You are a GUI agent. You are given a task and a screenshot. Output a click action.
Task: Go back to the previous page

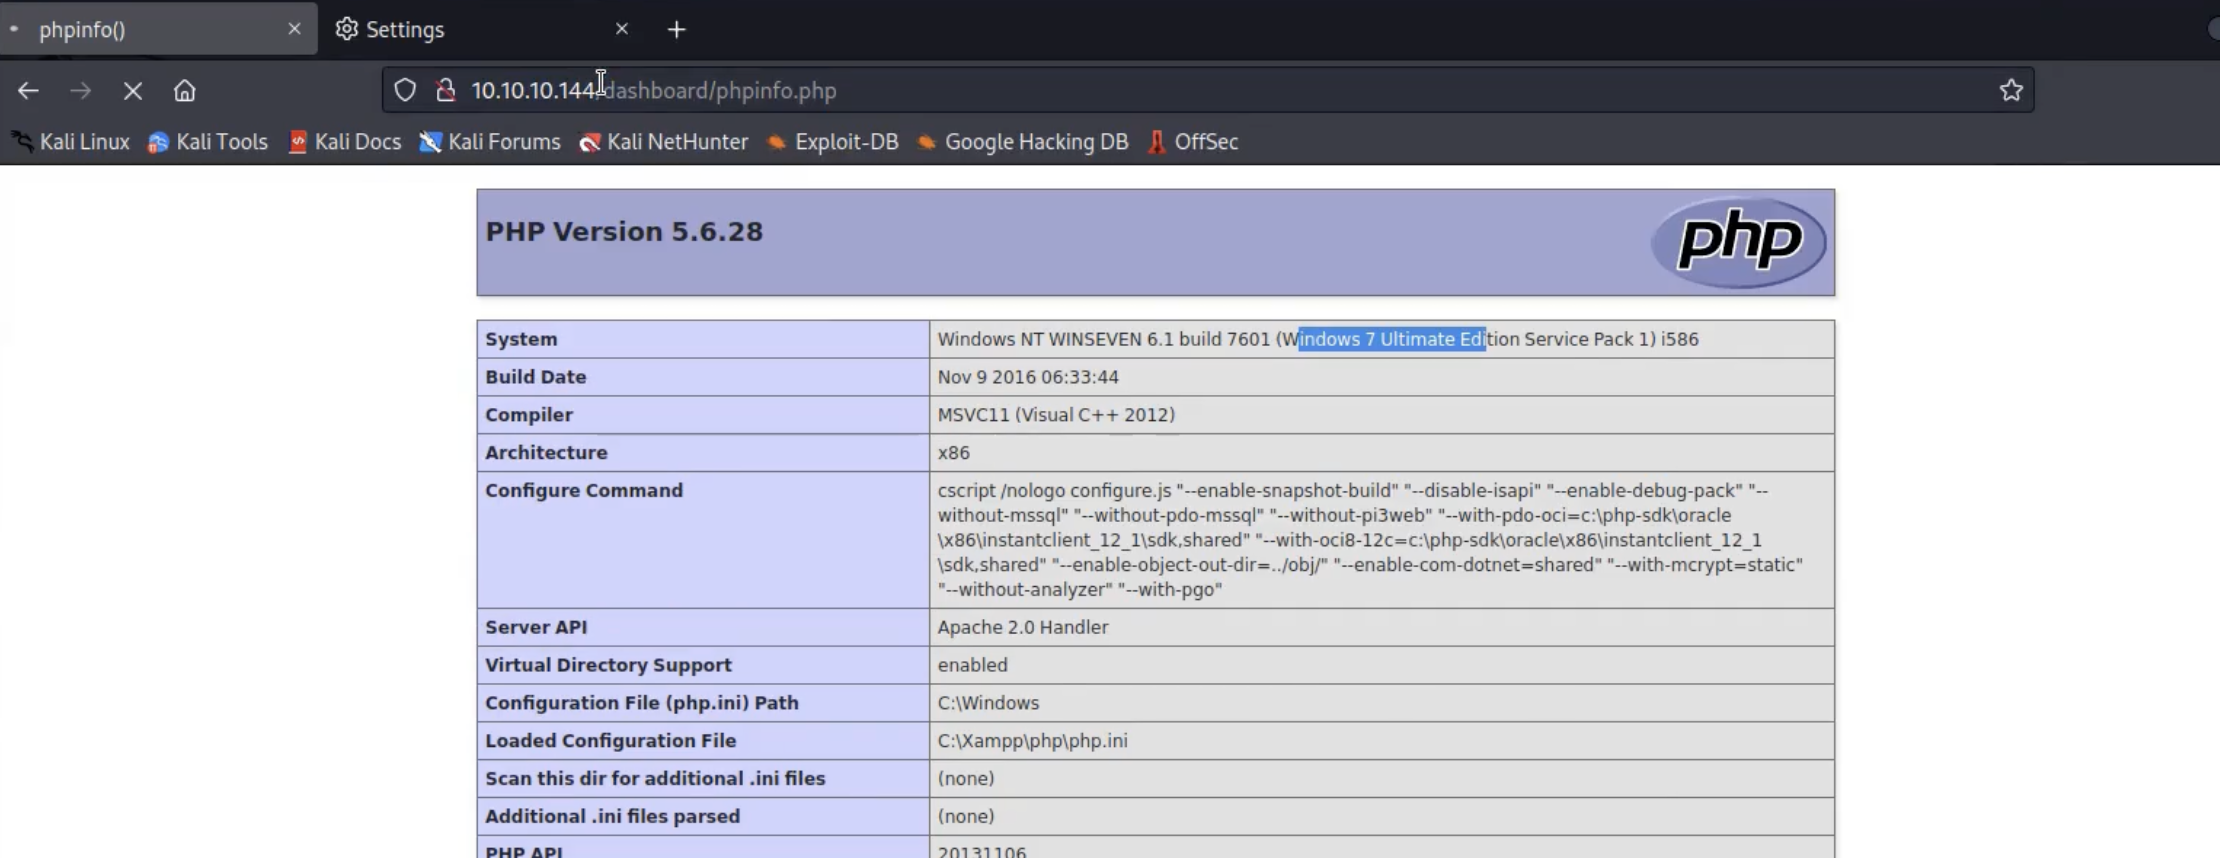coord(28,91)
